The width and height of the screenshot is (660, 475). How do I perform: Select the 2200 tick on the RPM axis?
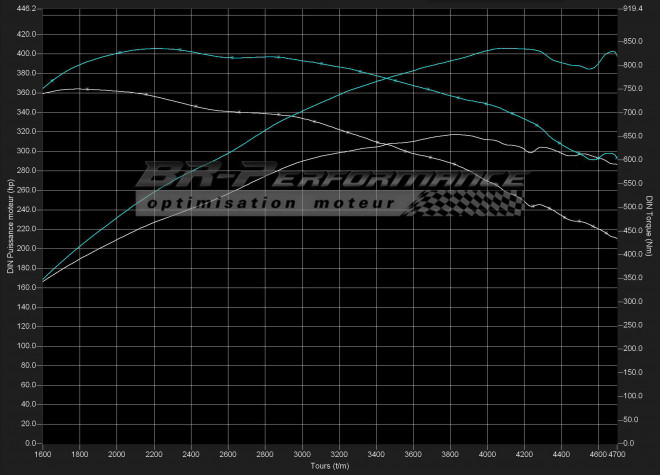[x=154, y=456]
